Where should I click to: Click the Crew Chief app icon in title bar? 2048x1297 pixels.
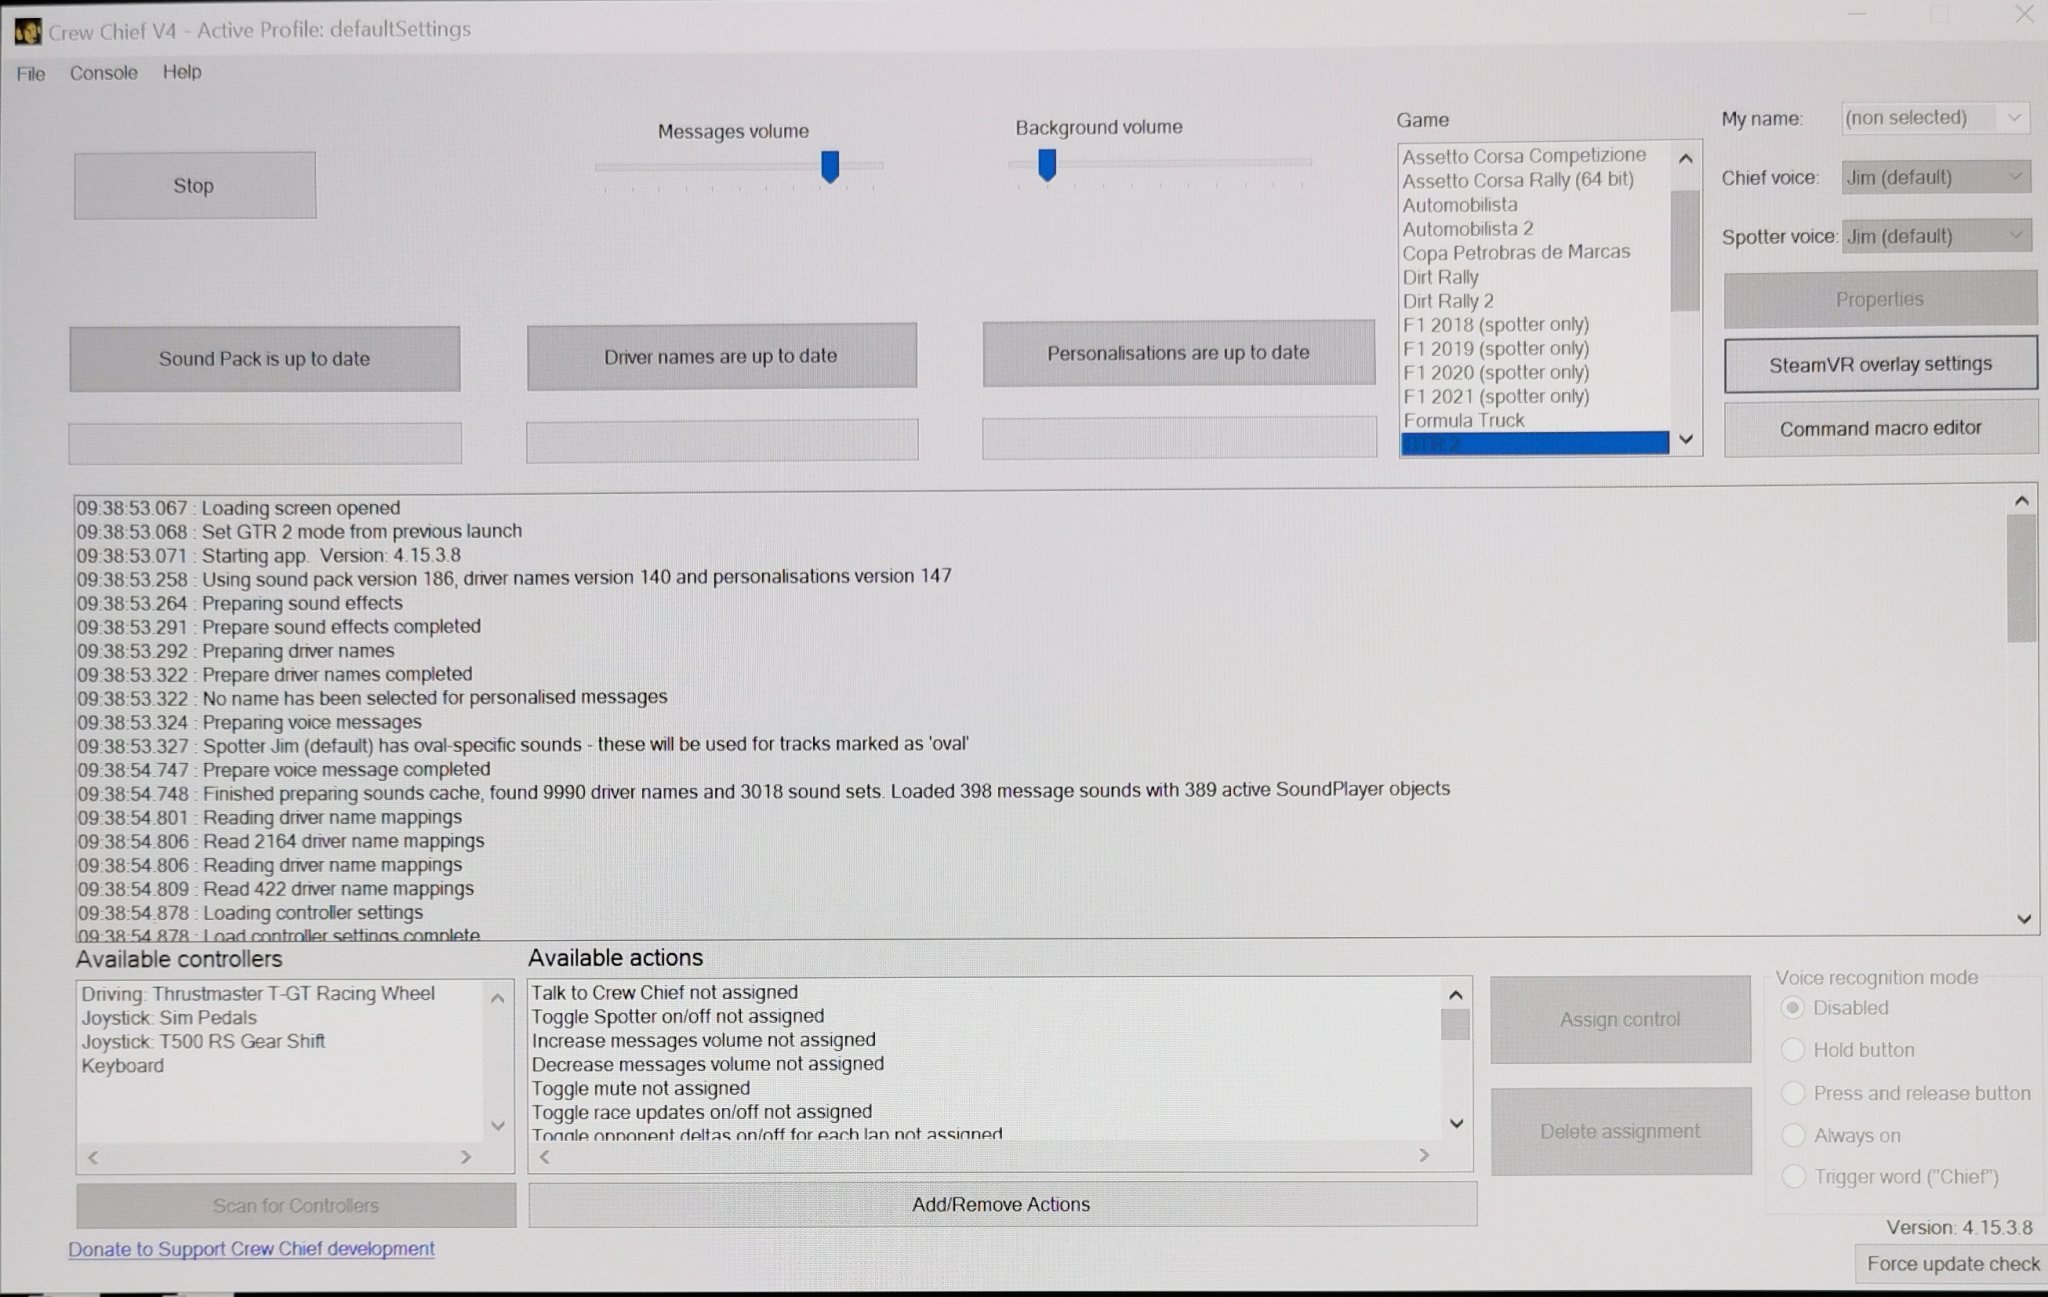click(x=27, y=31)
